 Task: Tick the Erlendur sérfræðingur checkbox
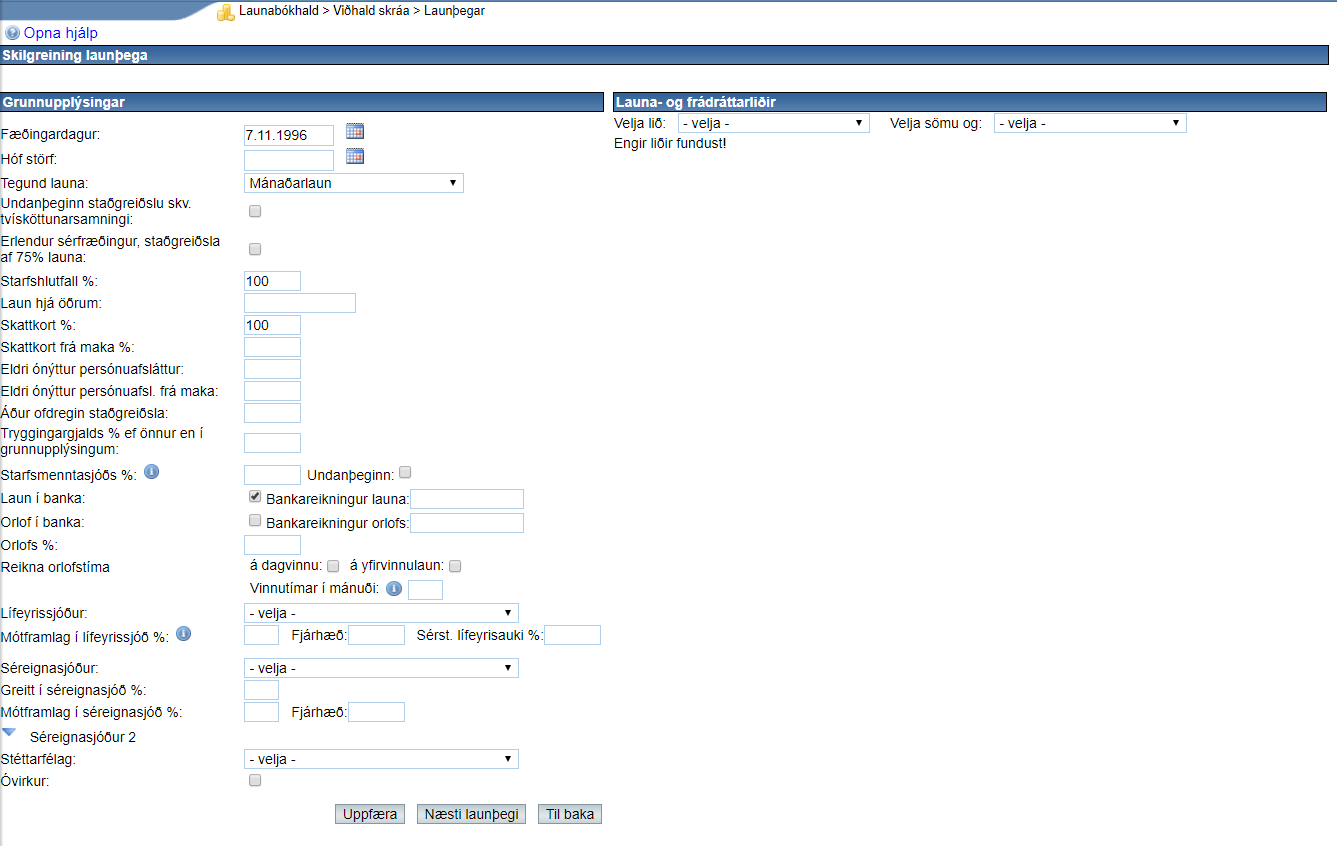[255, 249]
